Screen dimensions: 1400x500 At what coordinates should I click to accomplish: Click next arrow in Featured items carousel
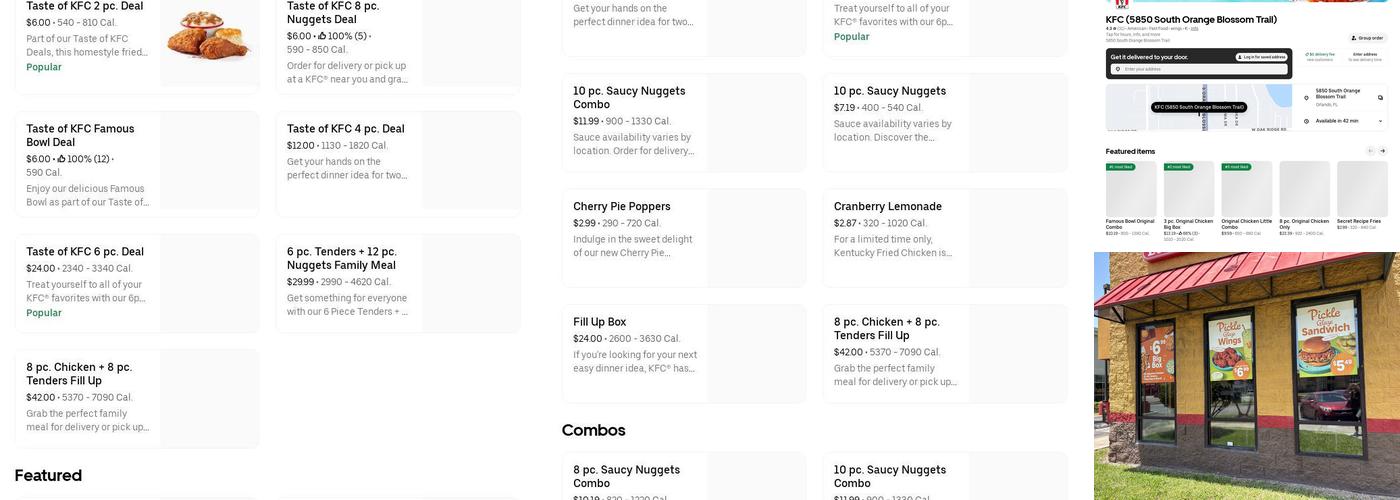coord(1383,151)
